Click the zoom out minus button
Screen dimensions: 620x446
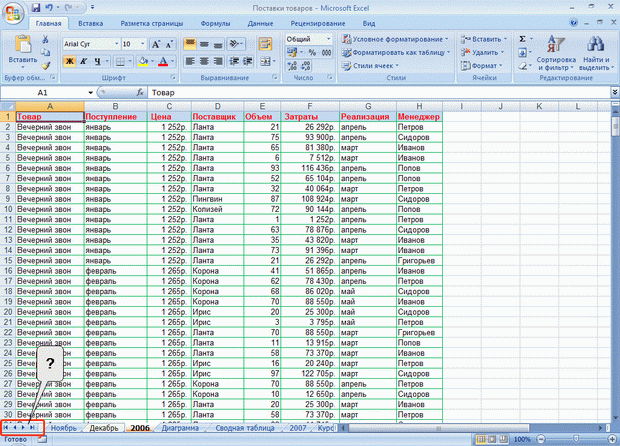[x=541, y=439]
